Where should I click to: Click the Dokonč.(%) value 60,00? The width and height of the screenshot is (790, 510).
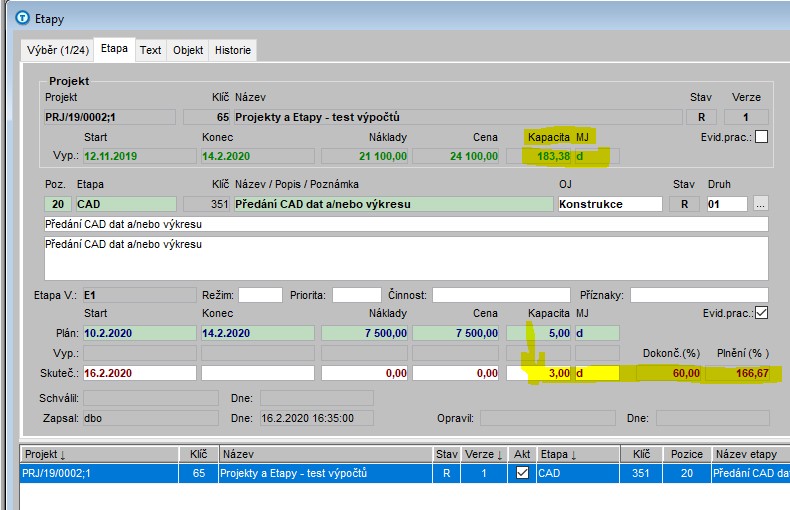coord(669,373)
